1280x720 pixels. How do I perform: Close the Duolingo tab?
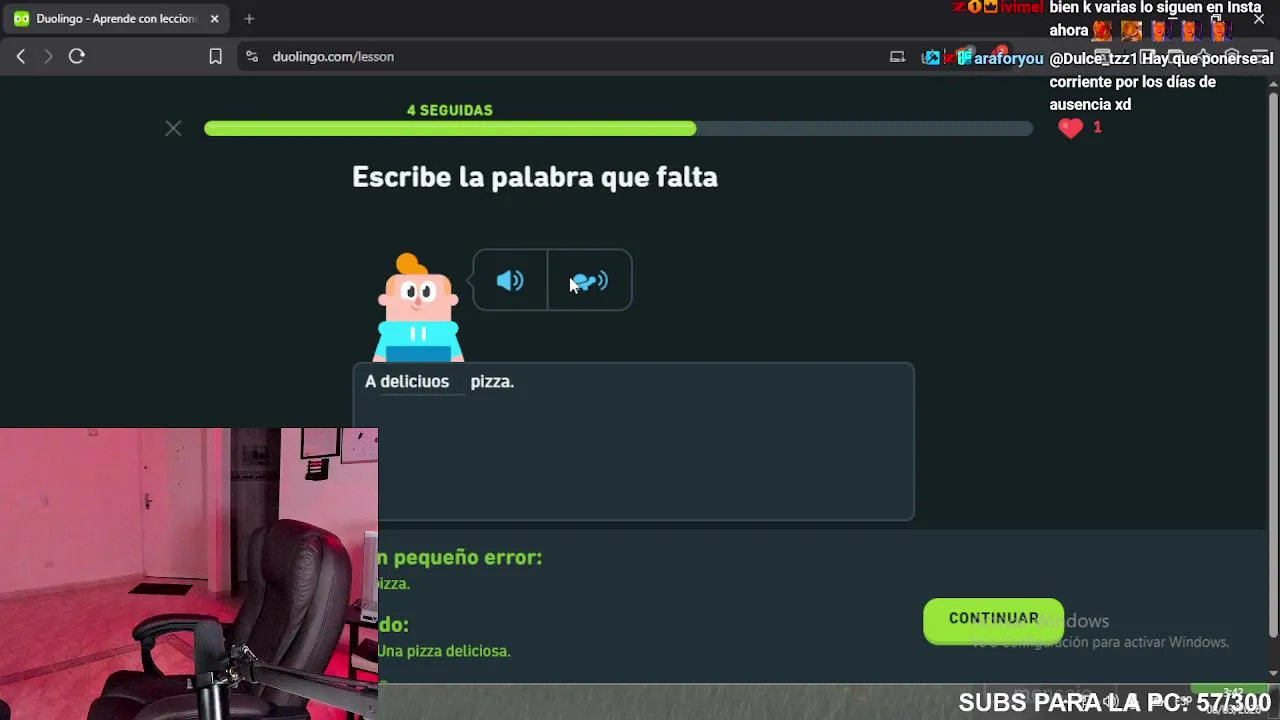pyautogui.click(x=214, y=19)
